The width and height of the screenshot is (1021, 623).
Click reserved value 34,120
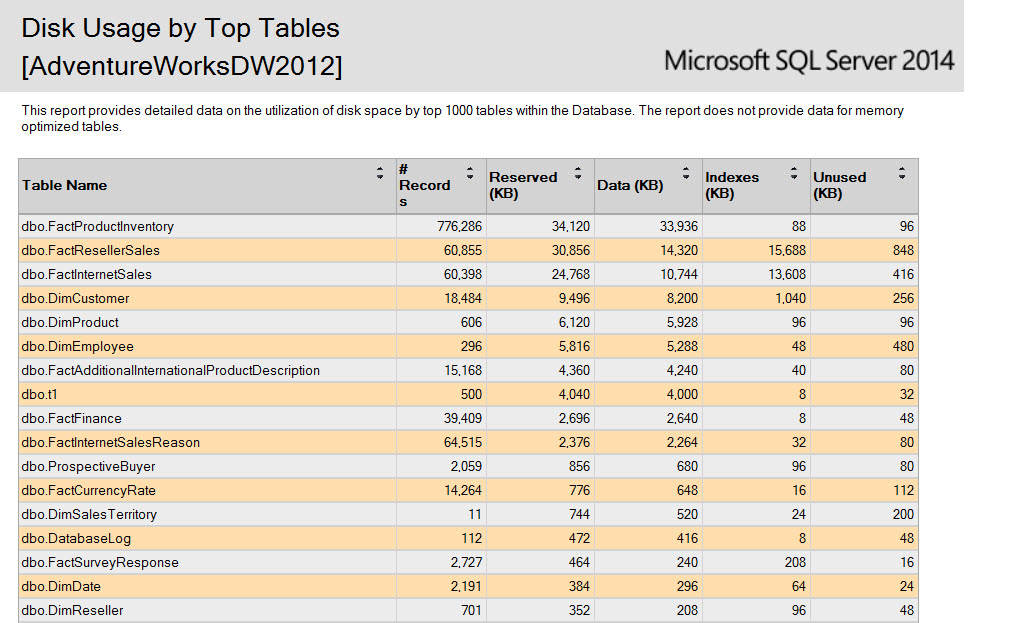[x=571, y=227]
